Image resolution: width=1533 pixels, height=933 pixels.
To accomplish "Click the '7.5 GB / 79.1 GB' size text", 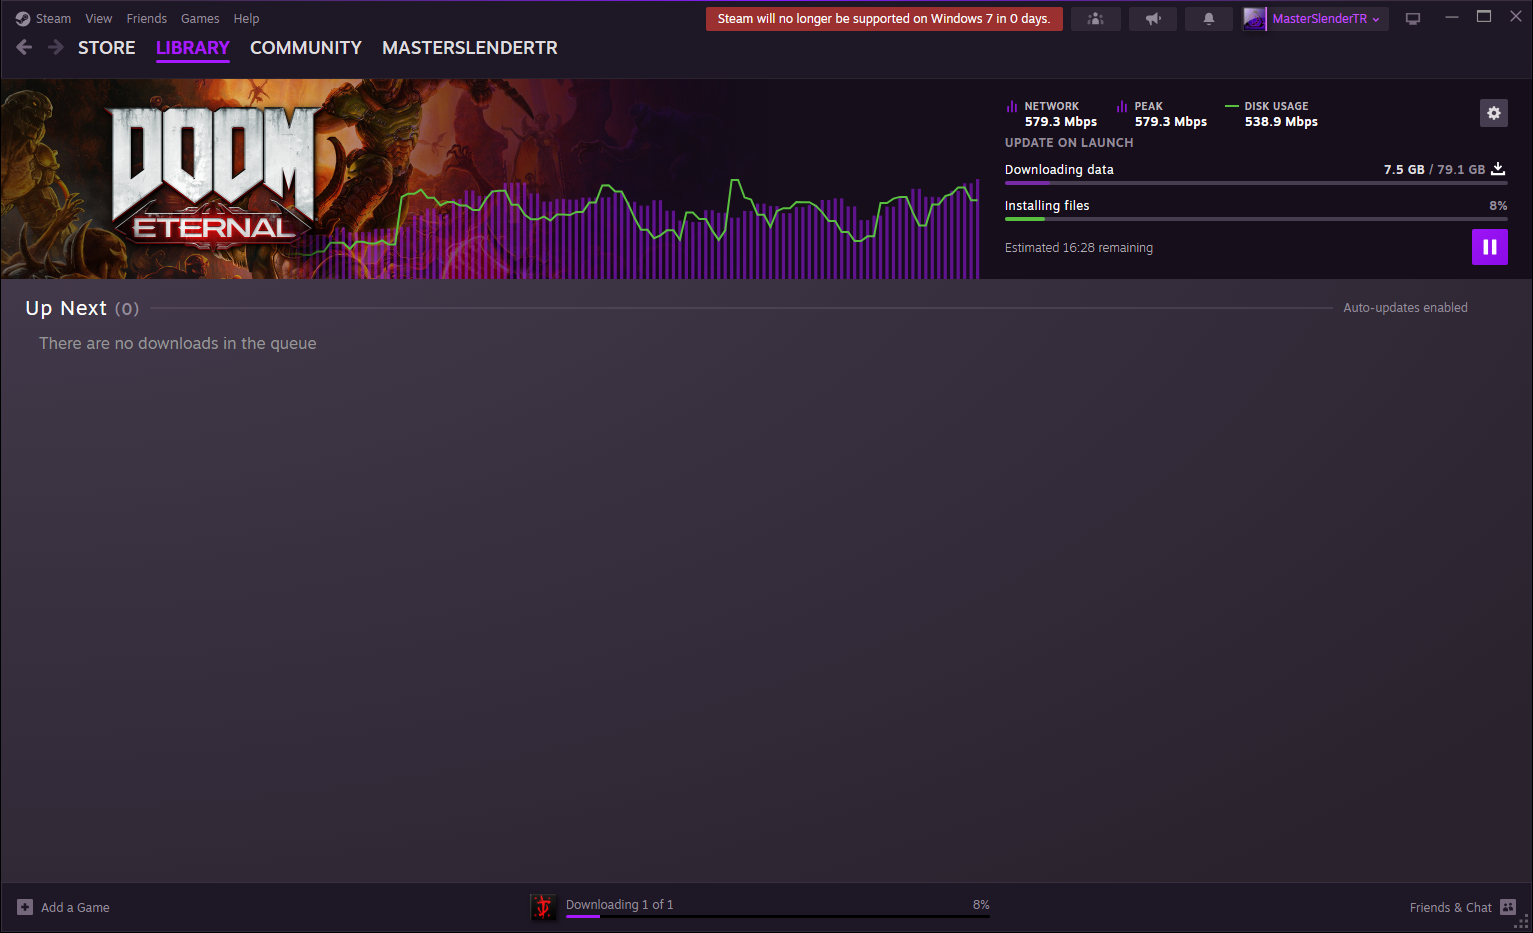I will click(x=1434, y=170).
